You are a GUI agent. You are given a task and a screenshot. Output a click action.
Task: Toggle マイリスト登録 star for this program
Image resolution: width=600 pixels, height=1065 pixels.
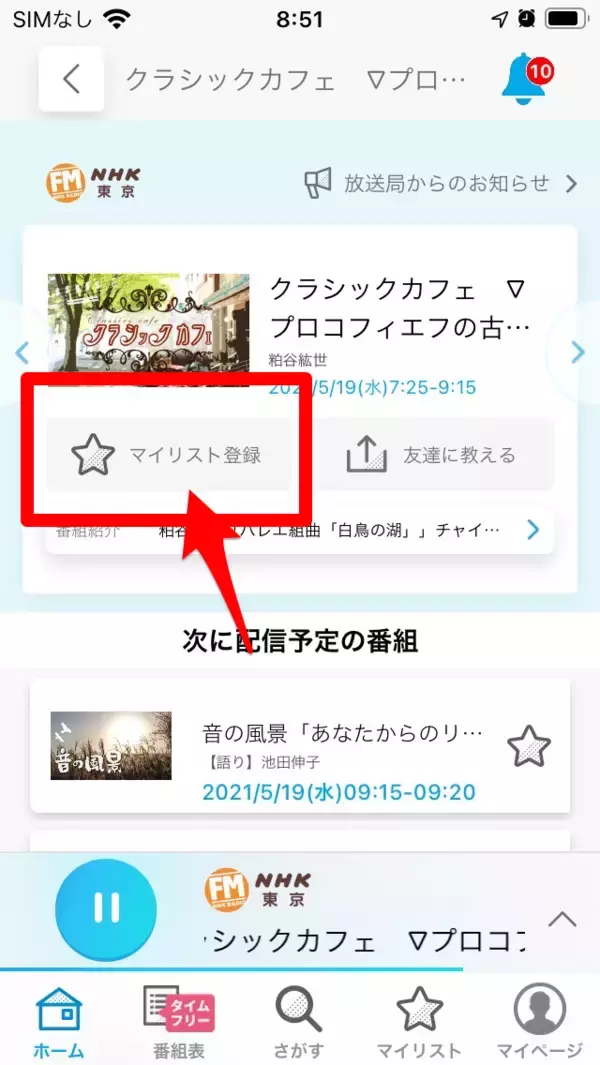tap(169, 455)
